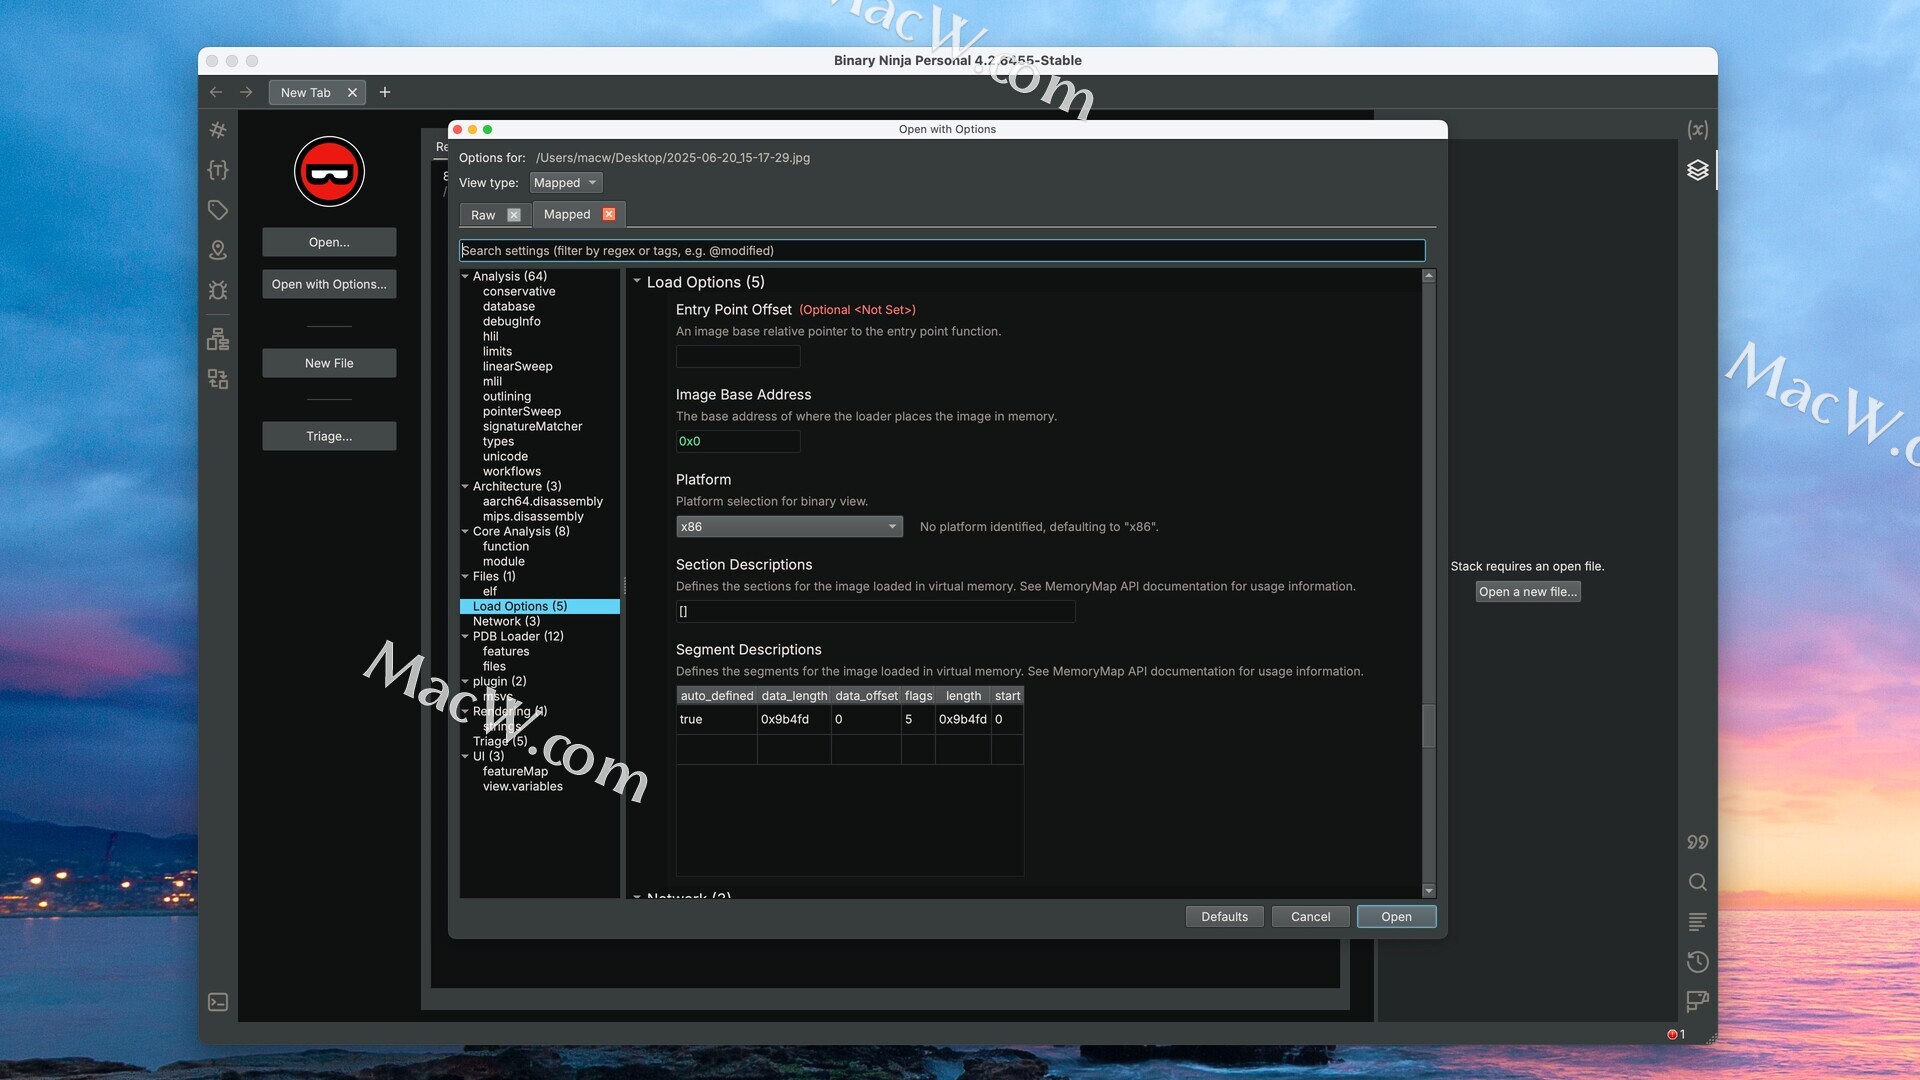Select featureMap under UI
This screenshot has width=1920, height=1080.
tap(515, 771)
